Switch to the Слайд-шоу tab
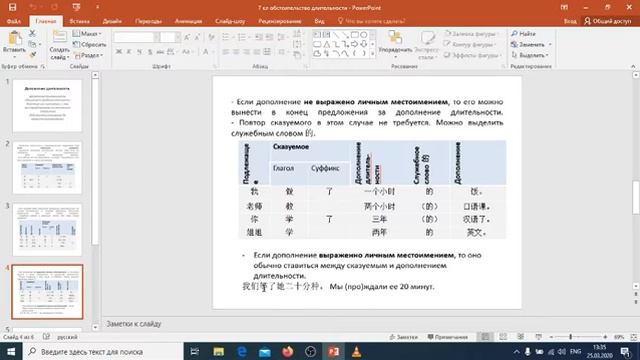 pyautogui.click(x=230, y=21)
